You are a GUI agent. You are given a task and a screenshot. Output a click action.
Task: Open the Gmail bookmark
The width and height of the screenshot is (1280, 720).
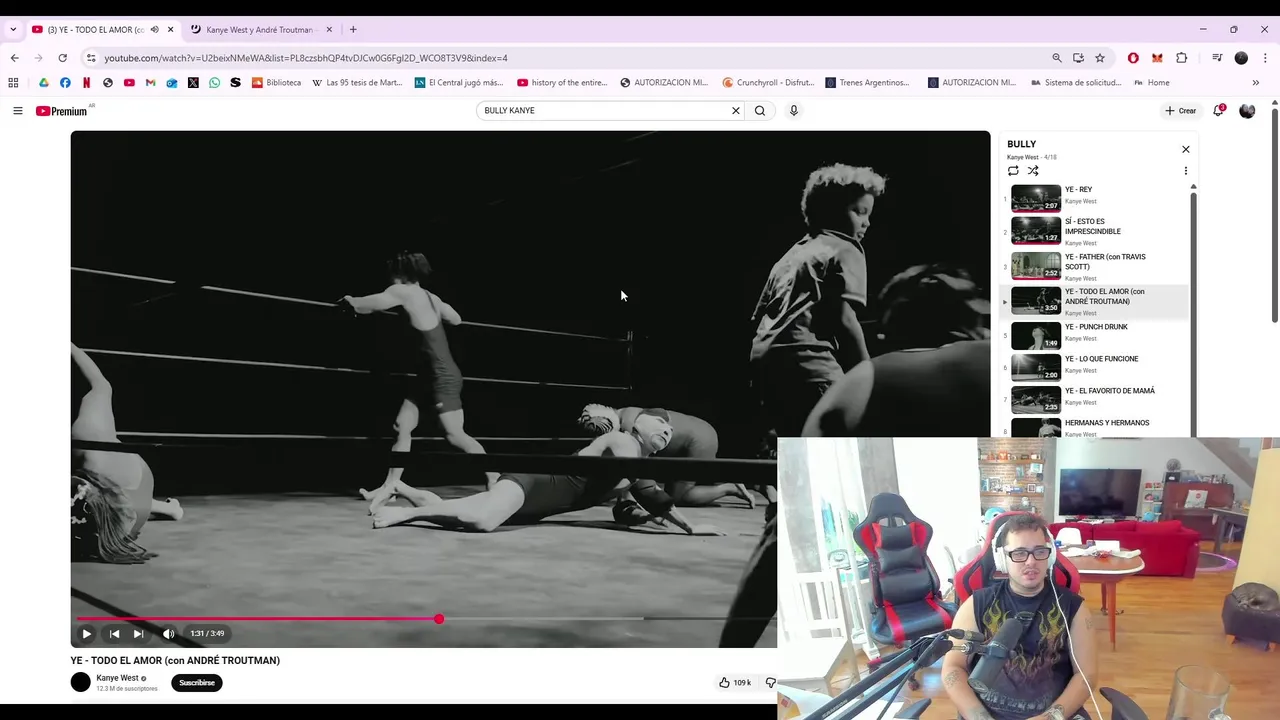150,83
